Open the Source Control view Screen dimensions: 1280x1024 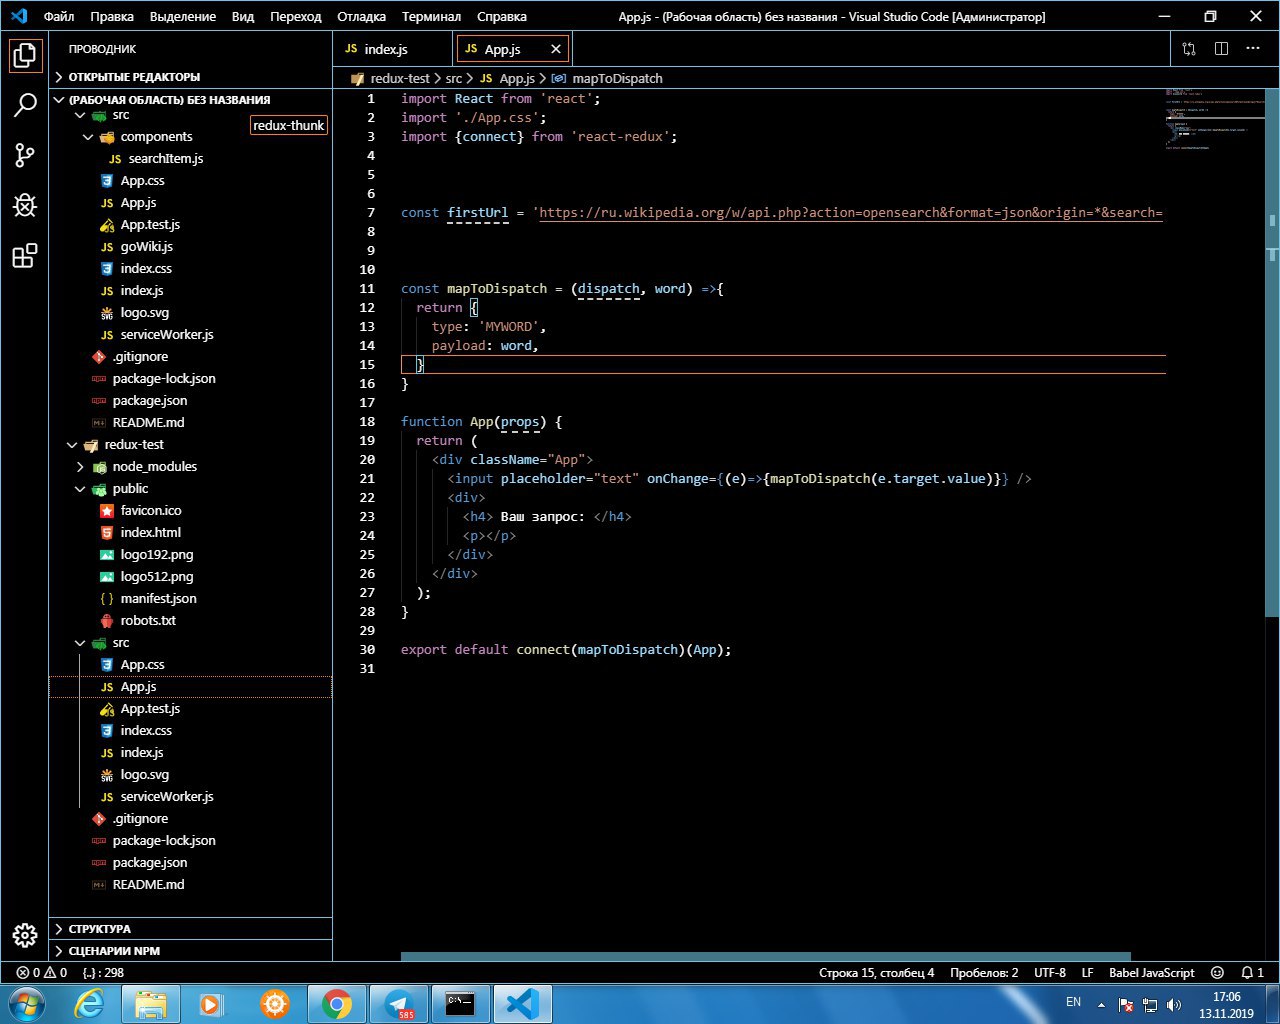tap(25, 155)
